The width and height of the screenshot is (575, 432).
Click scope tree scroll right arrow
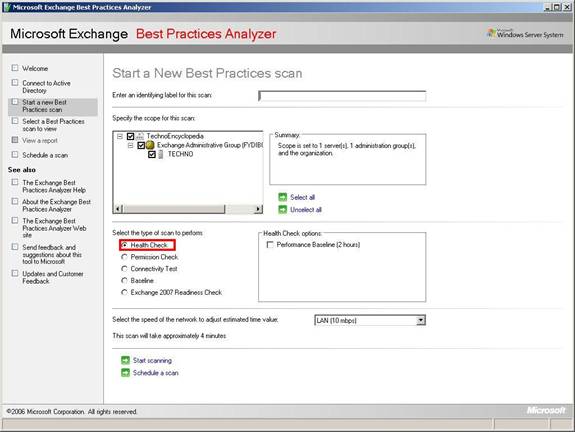[x=258, y=209]
